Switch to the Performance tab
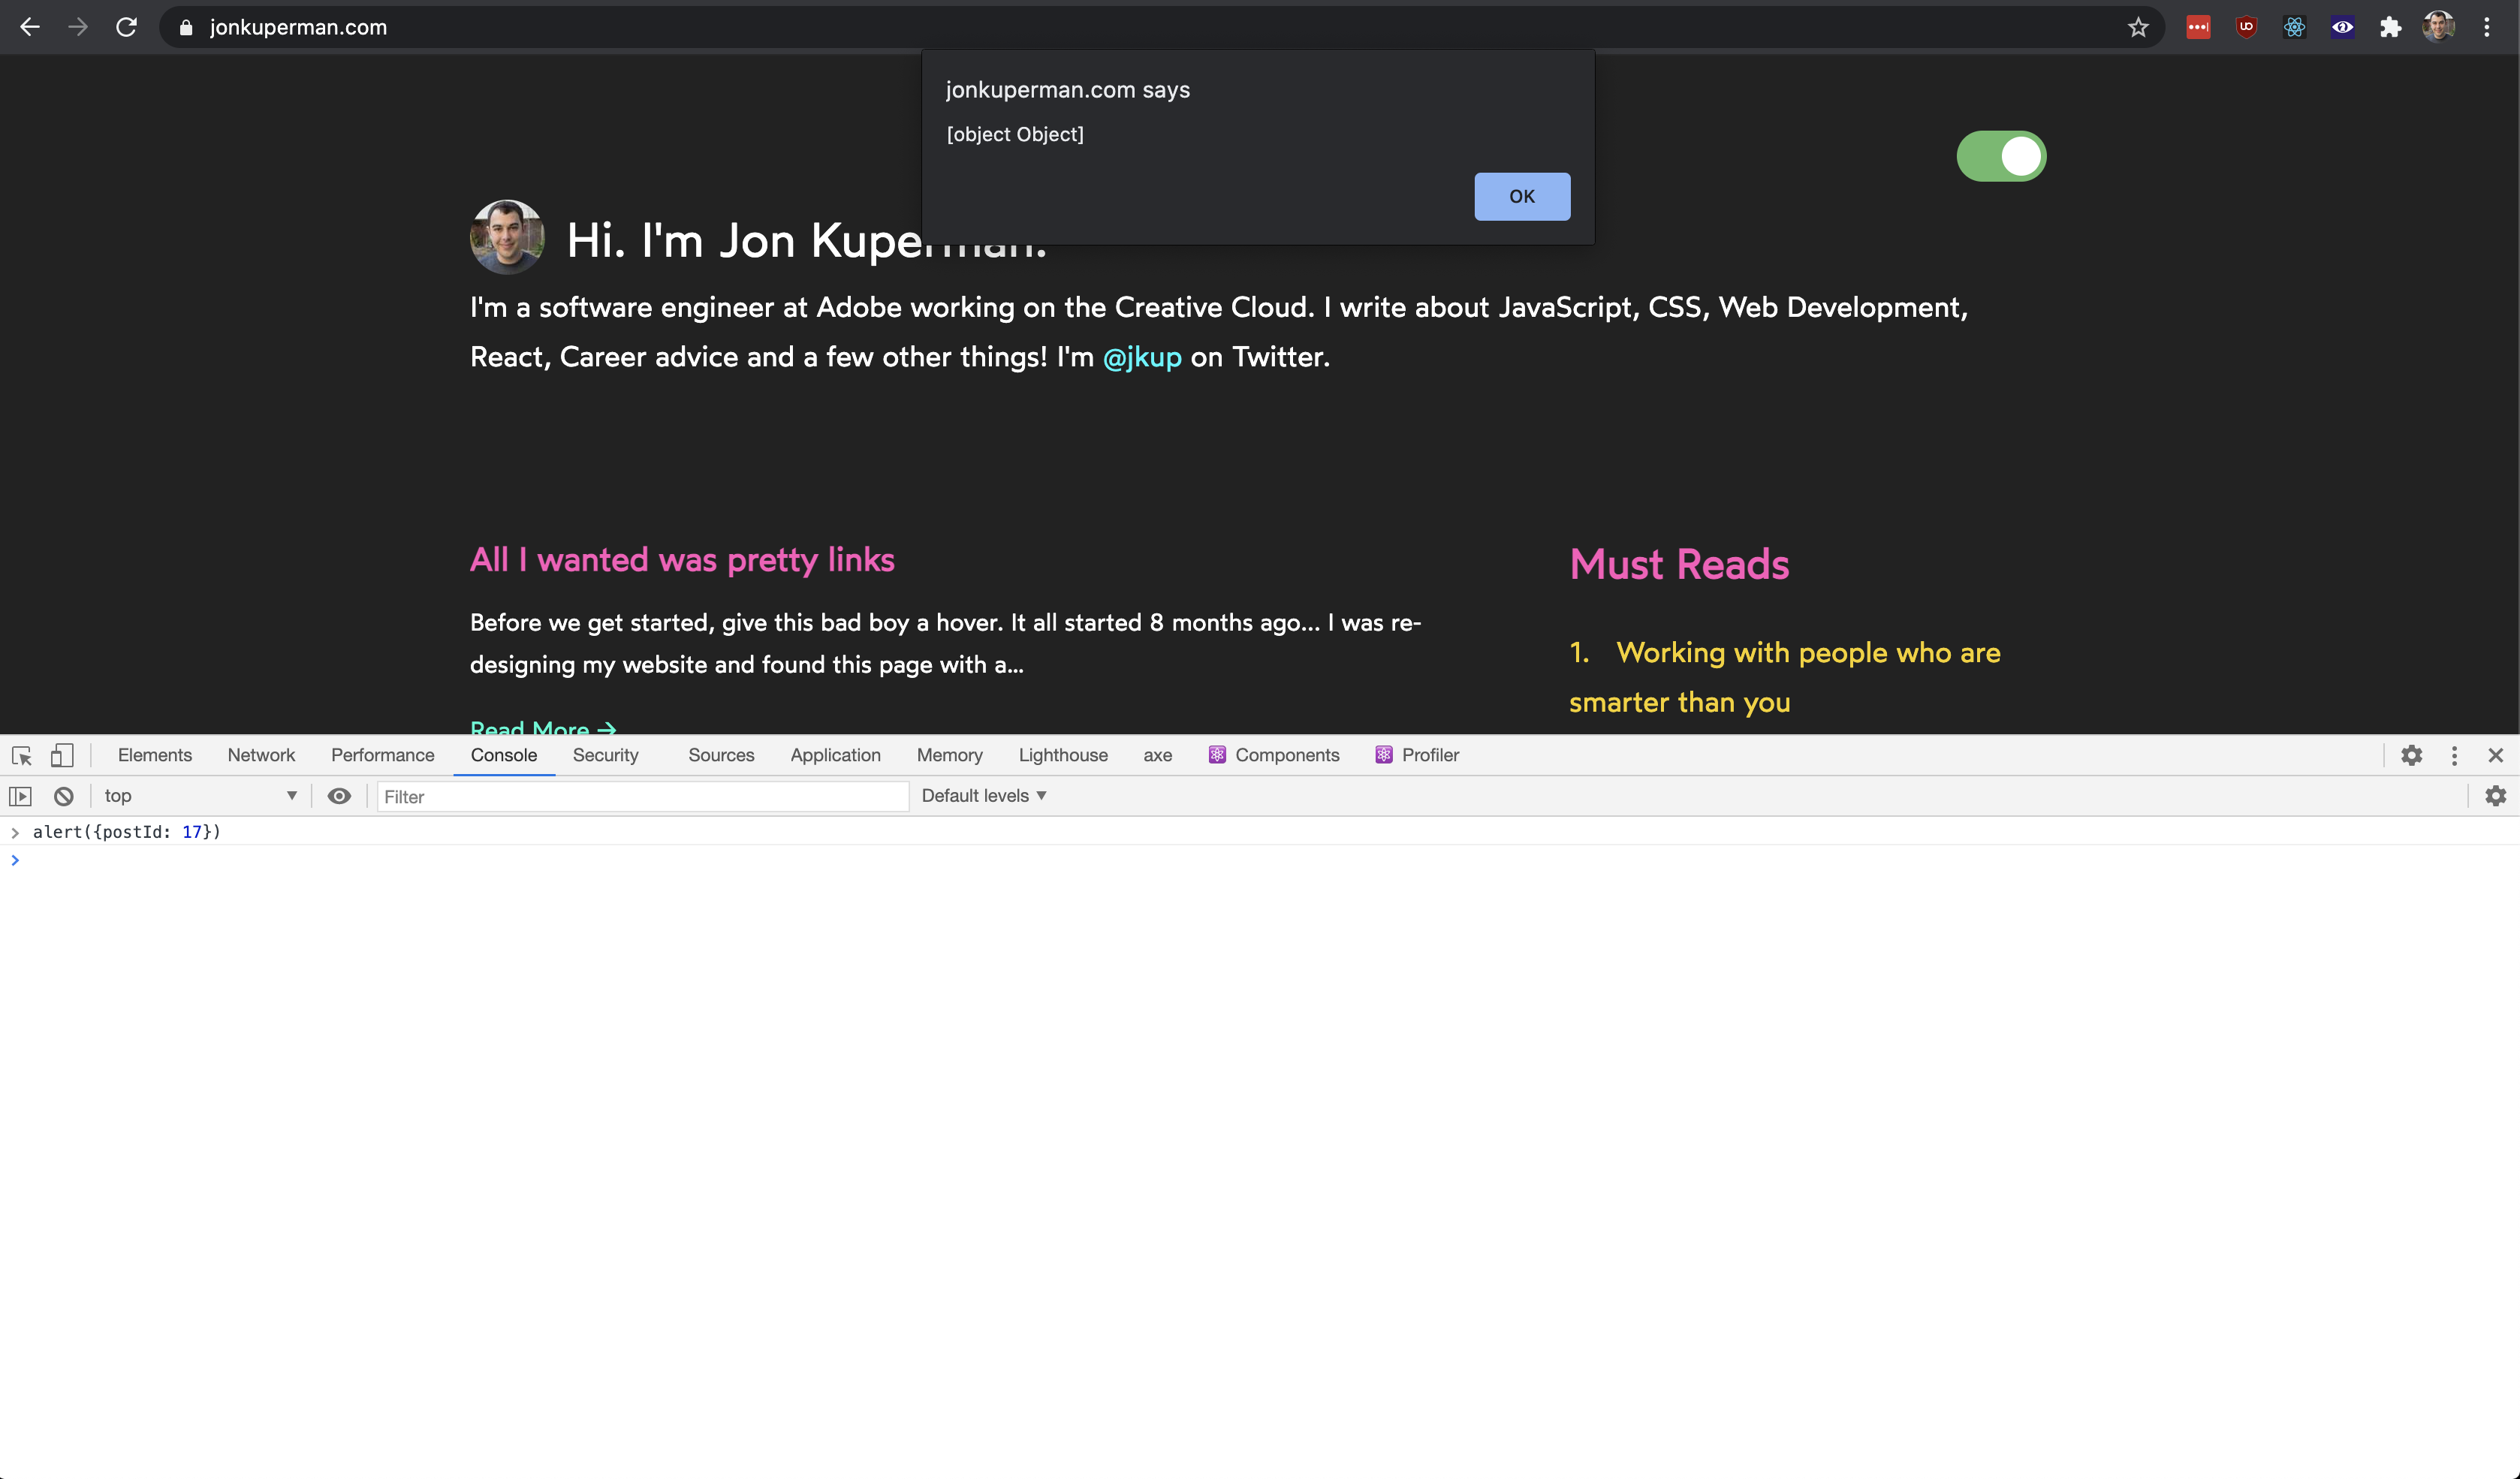Screen dimensions: 2520x1479 click(383, 755)
